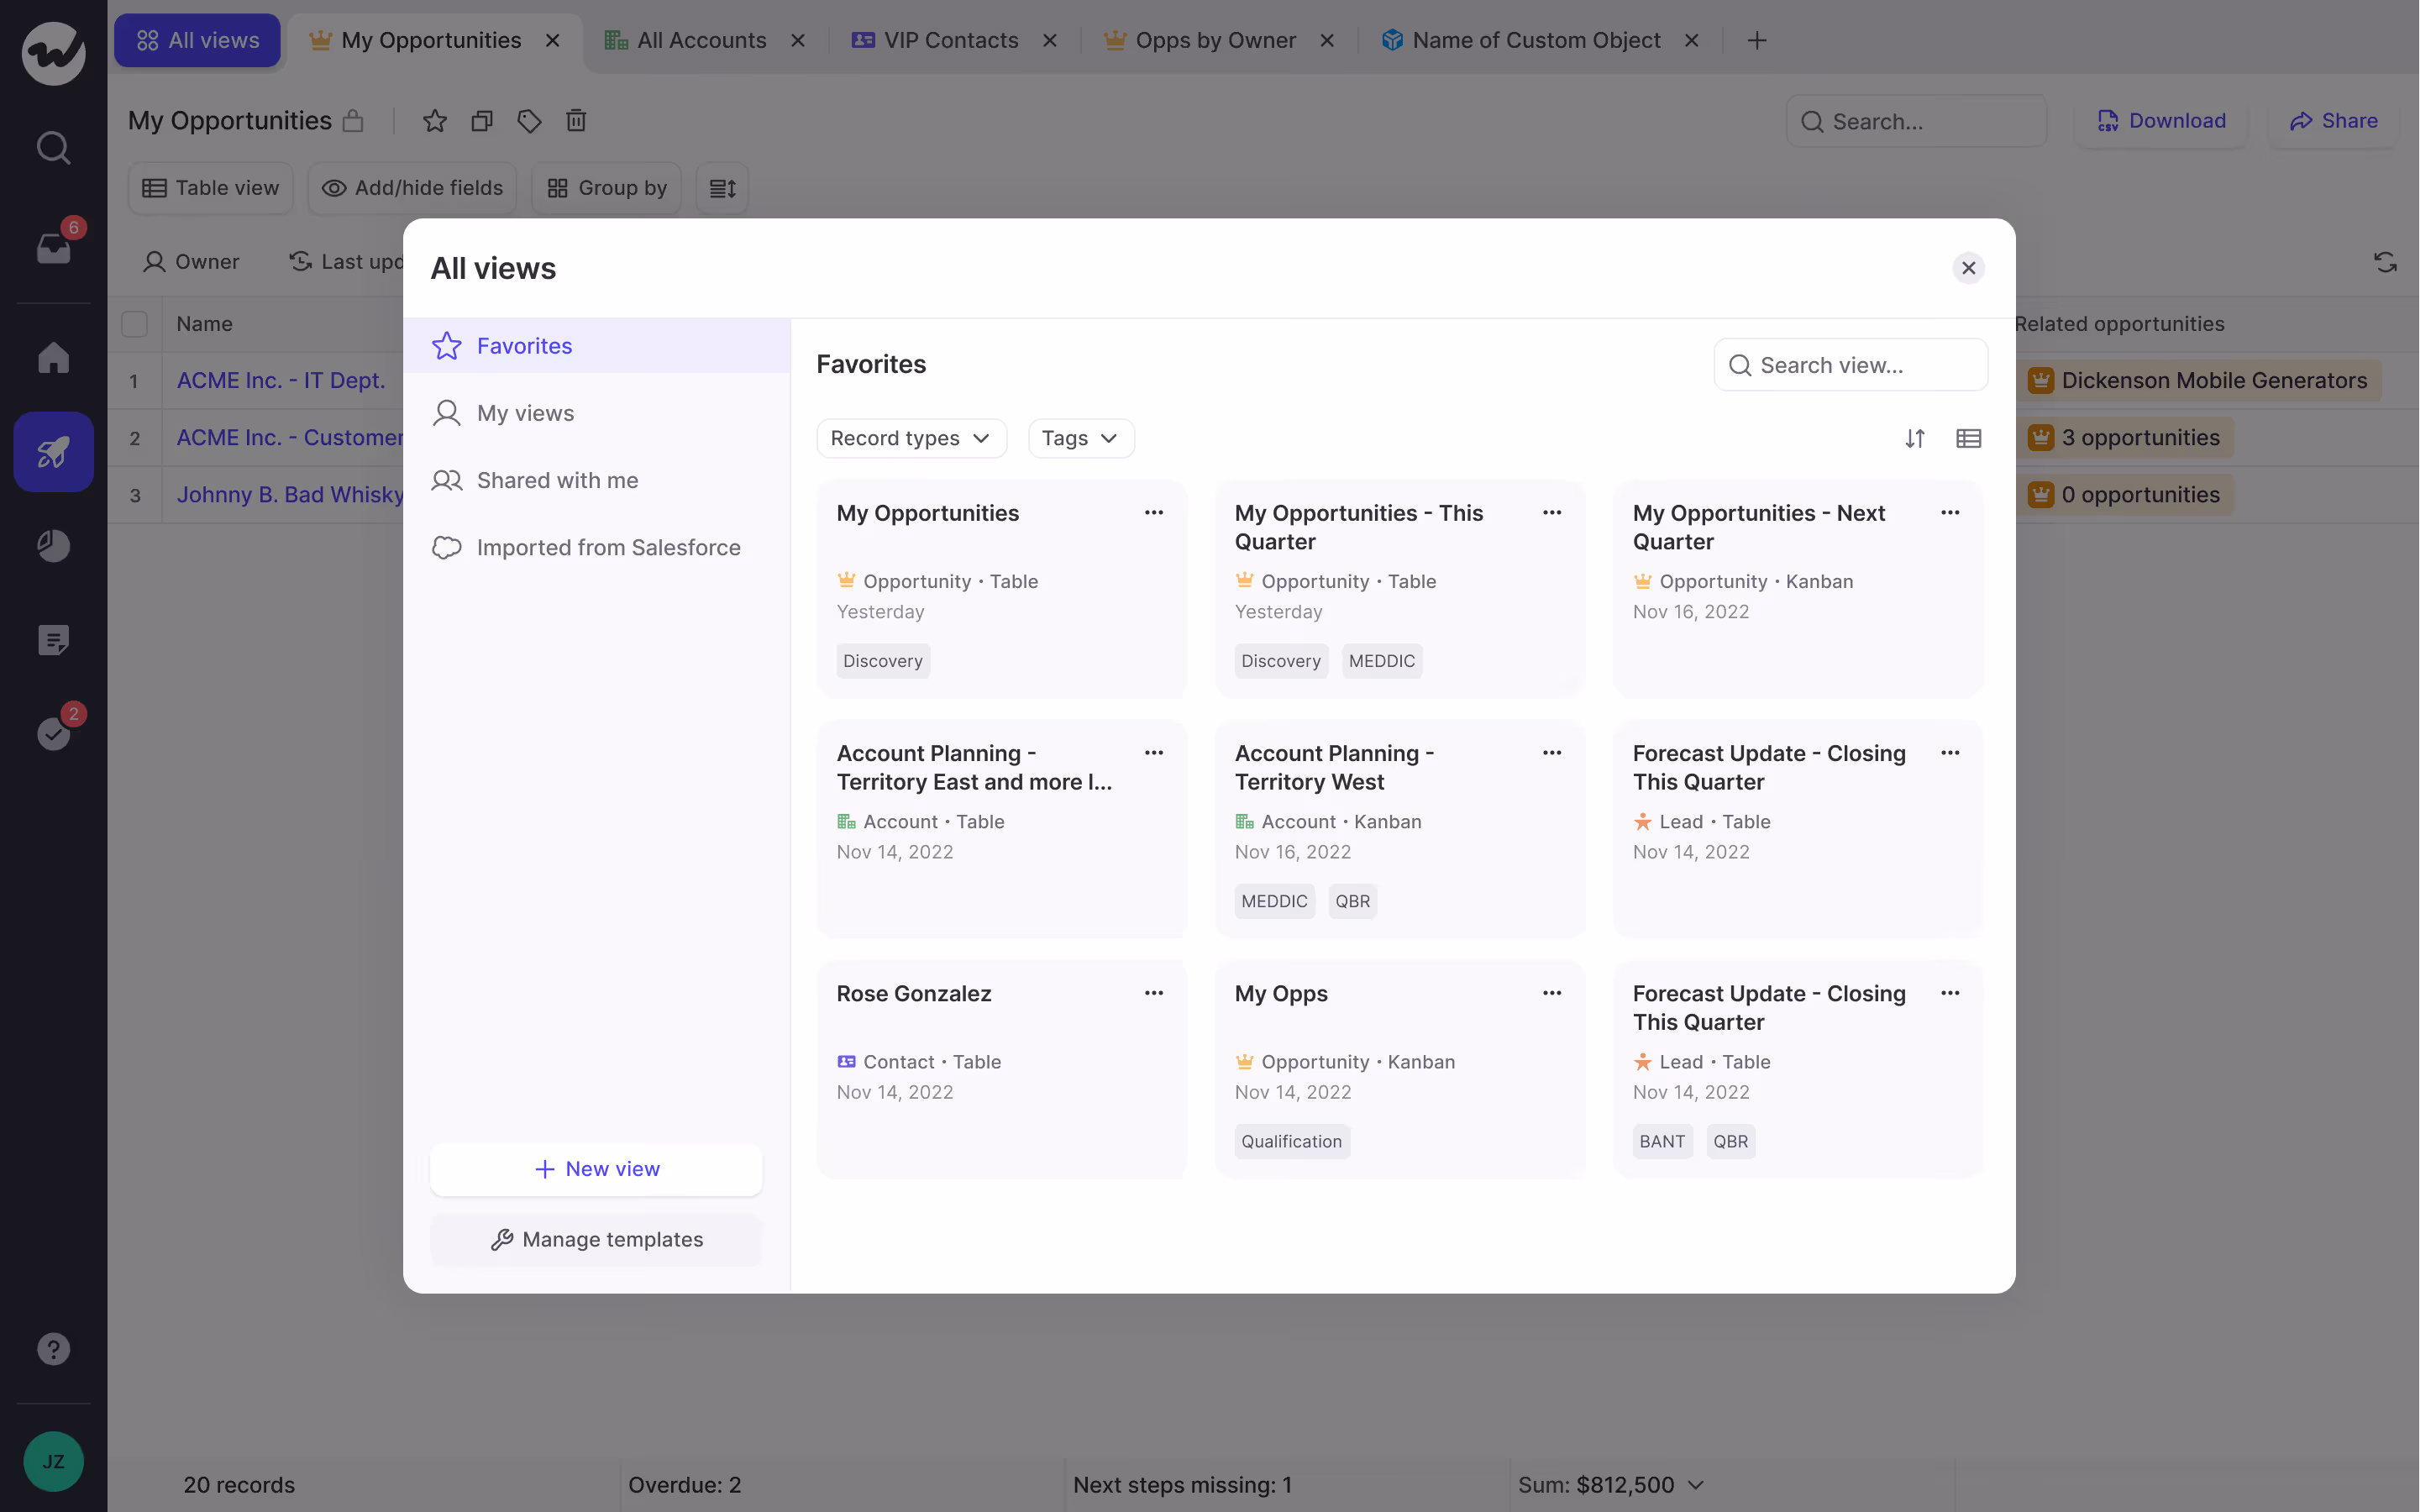Click the duplicate view icon

tap(482, 121)
